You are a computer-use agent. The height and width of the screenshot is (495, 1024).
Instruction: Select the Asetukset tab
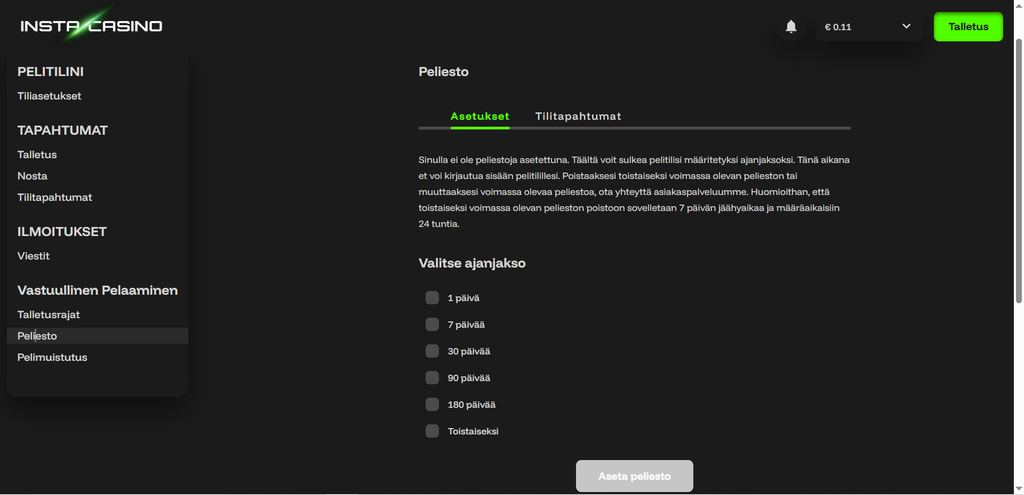(x=480, y=116)
